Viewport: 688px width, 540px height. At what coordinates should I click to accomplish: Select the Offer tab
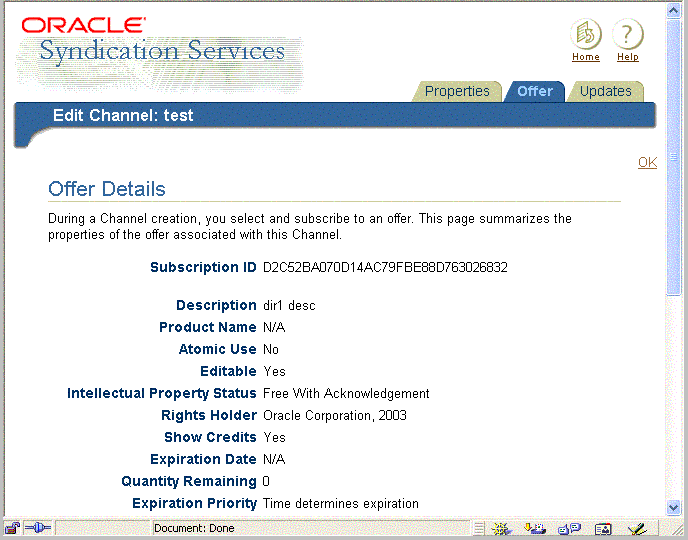534,91
